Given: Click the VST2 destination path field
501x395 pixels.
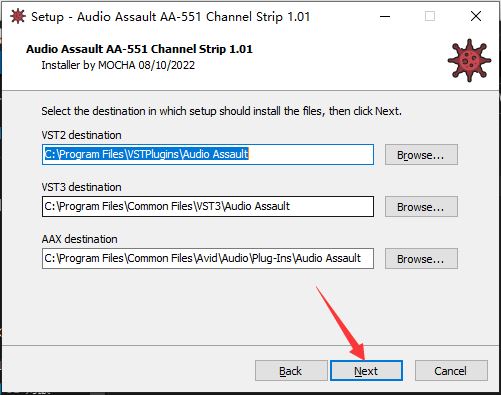Looking at the screenshot, I should tap(208, 154).
